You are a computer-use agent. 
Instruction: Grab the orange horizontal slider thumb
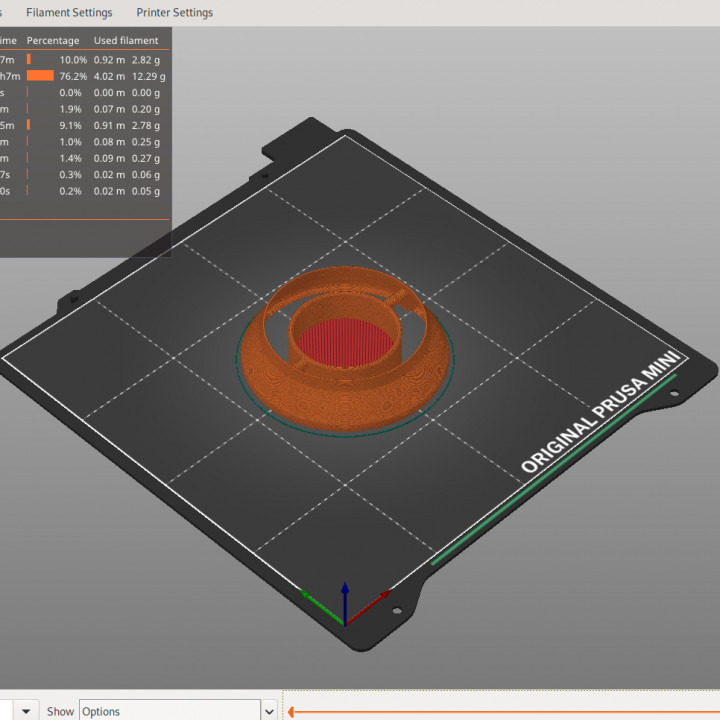point(290,712)
